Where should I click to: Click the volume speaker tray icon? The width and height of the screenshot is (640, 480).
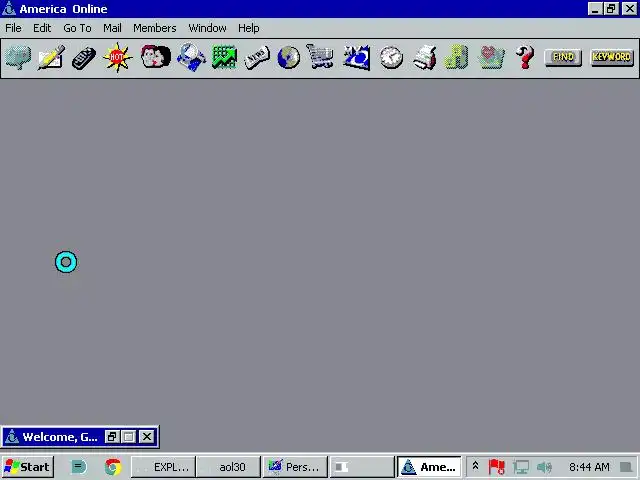click(544, 467)
